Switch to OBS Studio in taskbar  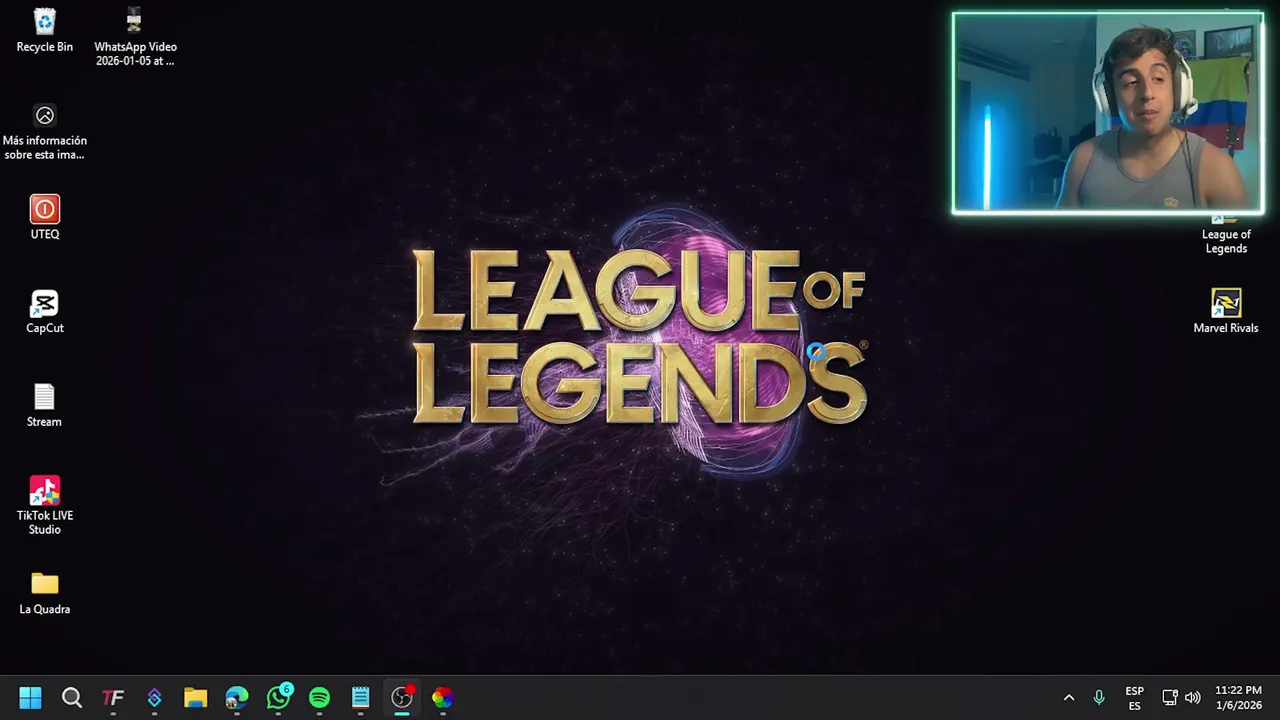(x=402, y=698)
